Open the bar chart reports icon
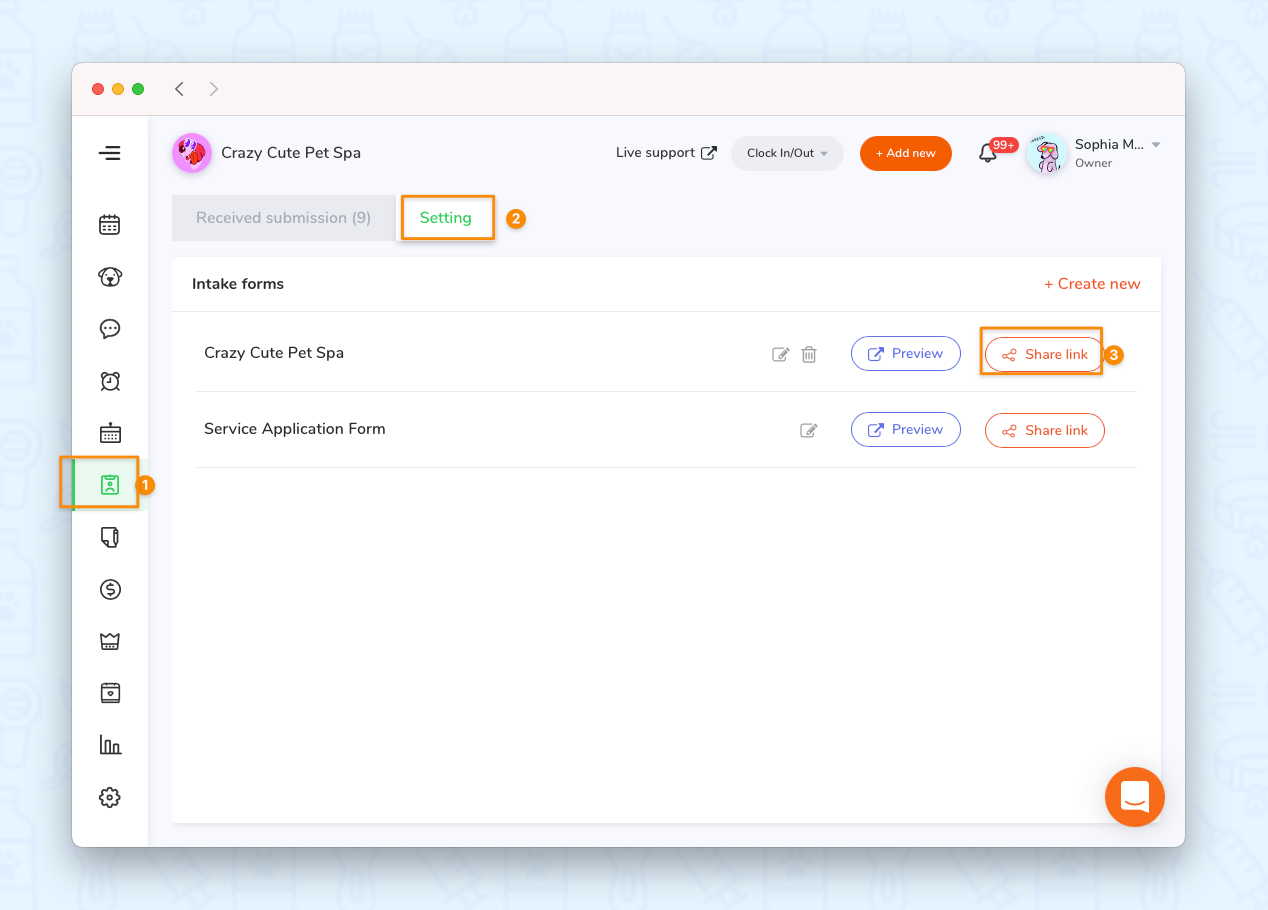 [x=110, y=745]
